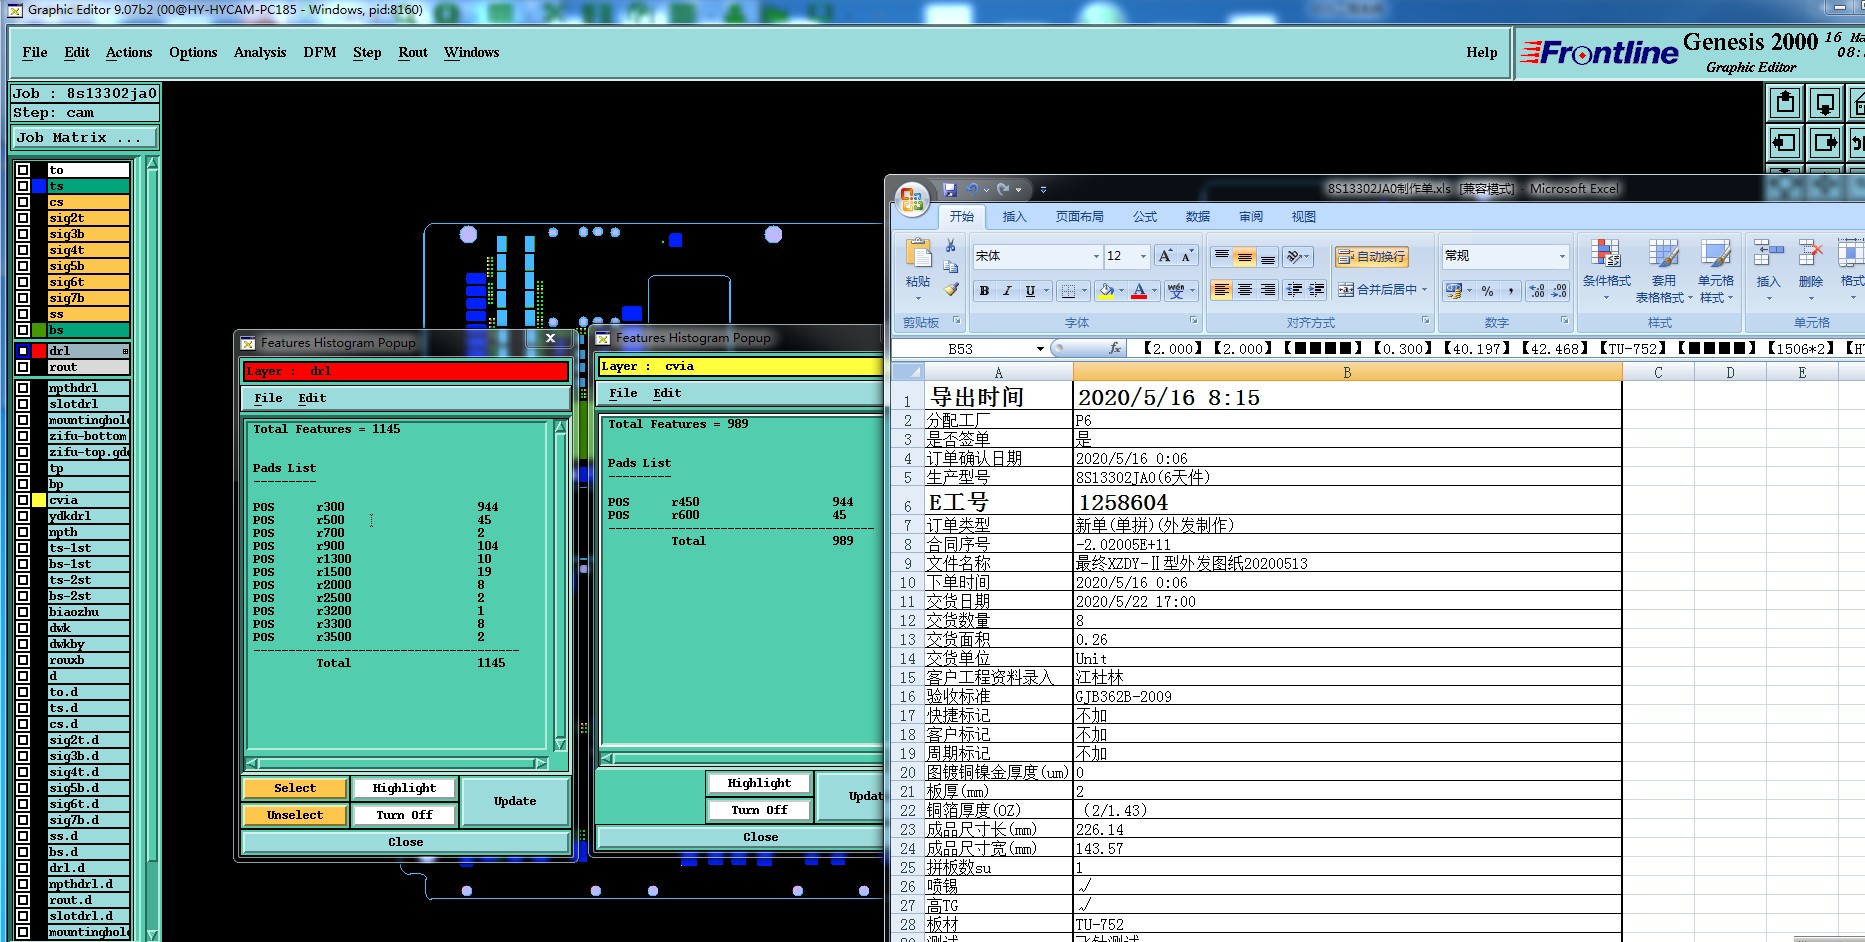
Task: Click the Font Color A icon
Action: (1139, 291)
